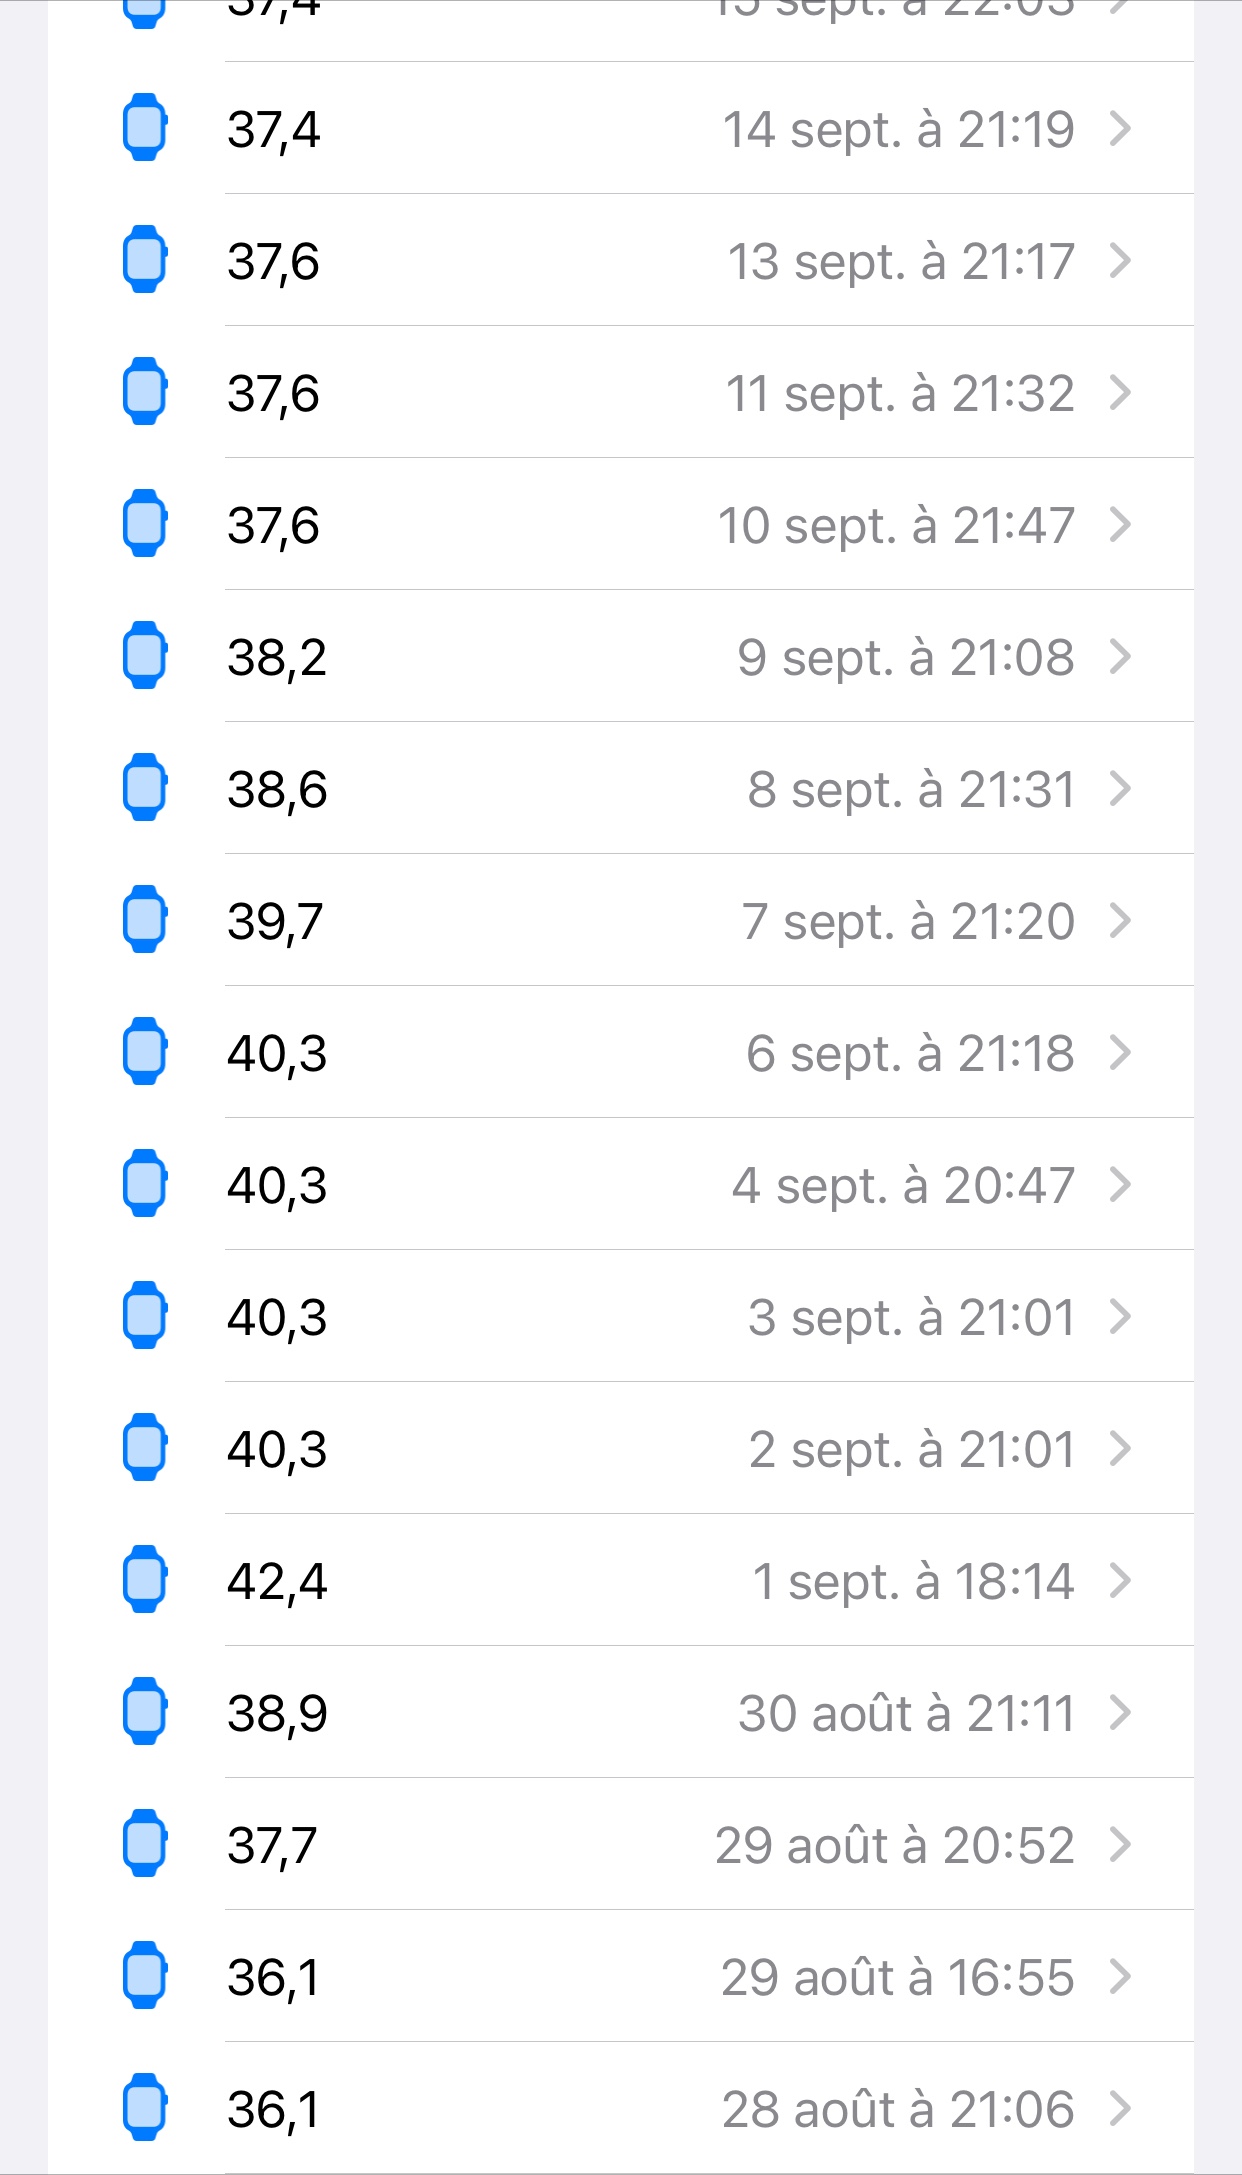This screenshot has width=1242, height=2175.
Task: Tap the 3 sept. à 21:01 timestamp
Action: [x=911, y=1318]
